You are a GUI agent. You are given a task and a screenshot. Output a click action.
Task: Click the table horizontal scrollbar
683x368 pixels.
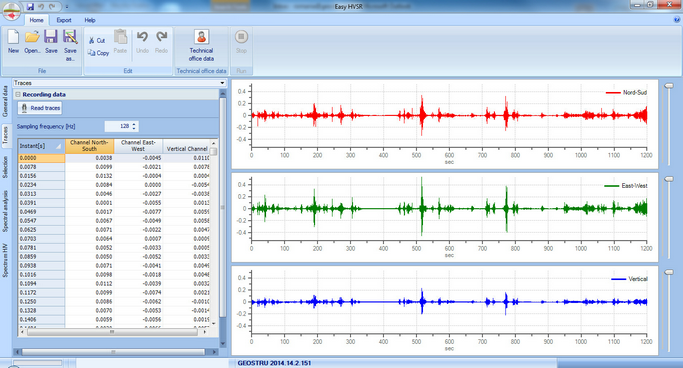click(x=112, y=332)
